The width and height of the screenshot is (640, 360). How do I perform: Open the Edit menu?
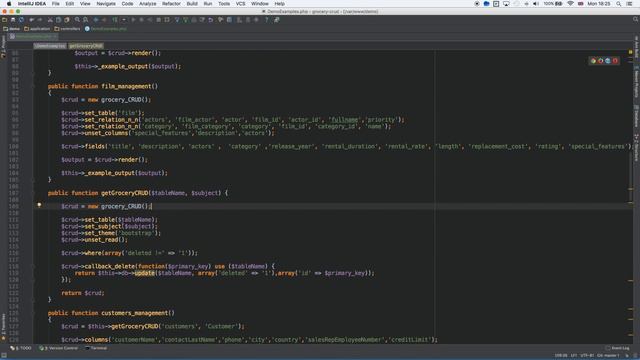pyautogui.click(x=70, y=4)
